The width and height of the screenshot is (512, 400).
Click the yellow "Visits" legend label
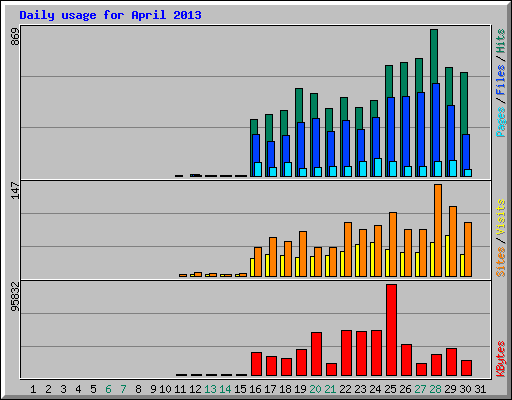click(x=501, y=218)
